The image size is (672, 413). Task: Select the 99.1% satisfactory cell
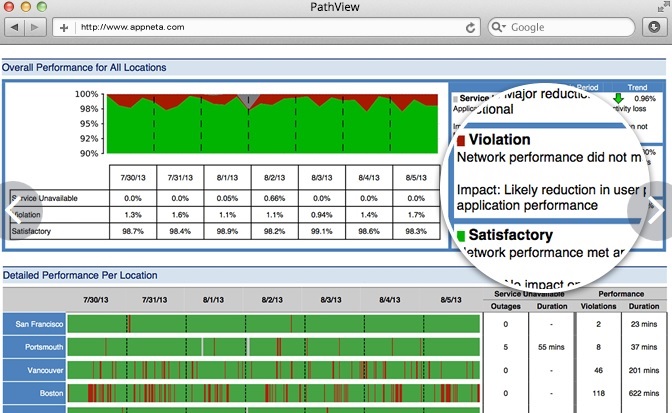pos(321,231)
